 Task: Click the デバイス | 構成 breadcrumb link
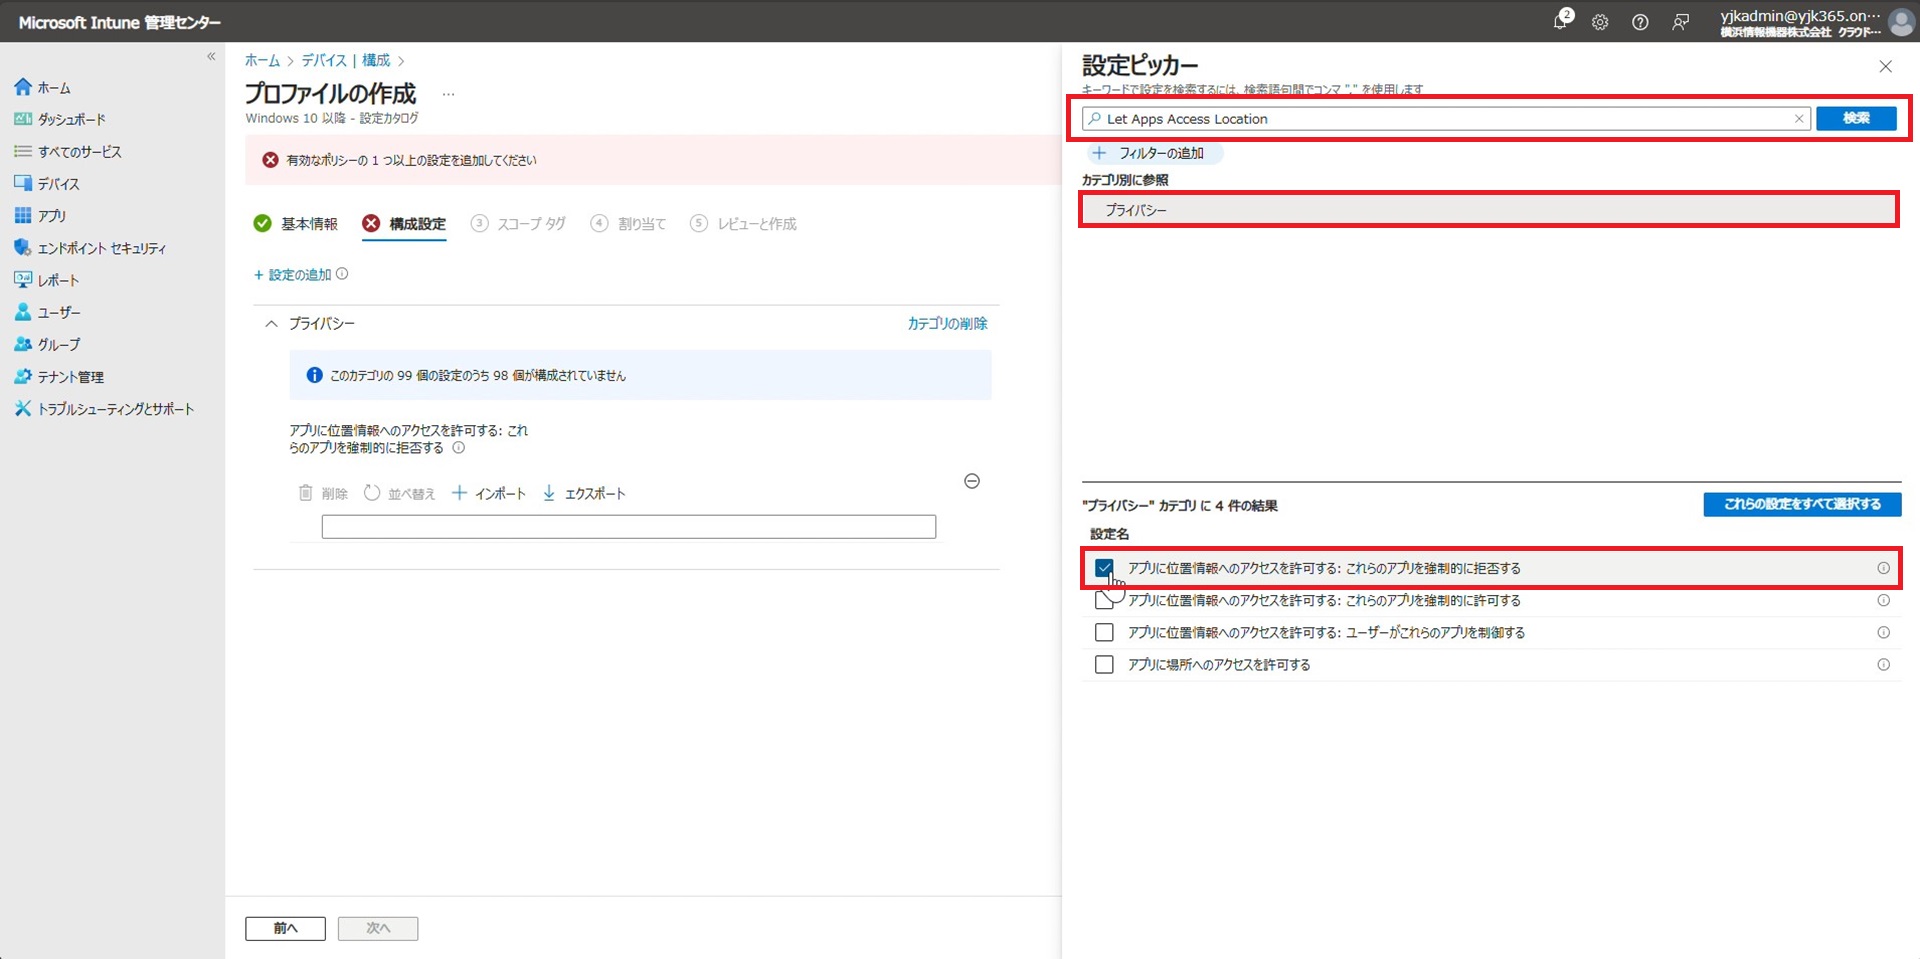point(346,60)
